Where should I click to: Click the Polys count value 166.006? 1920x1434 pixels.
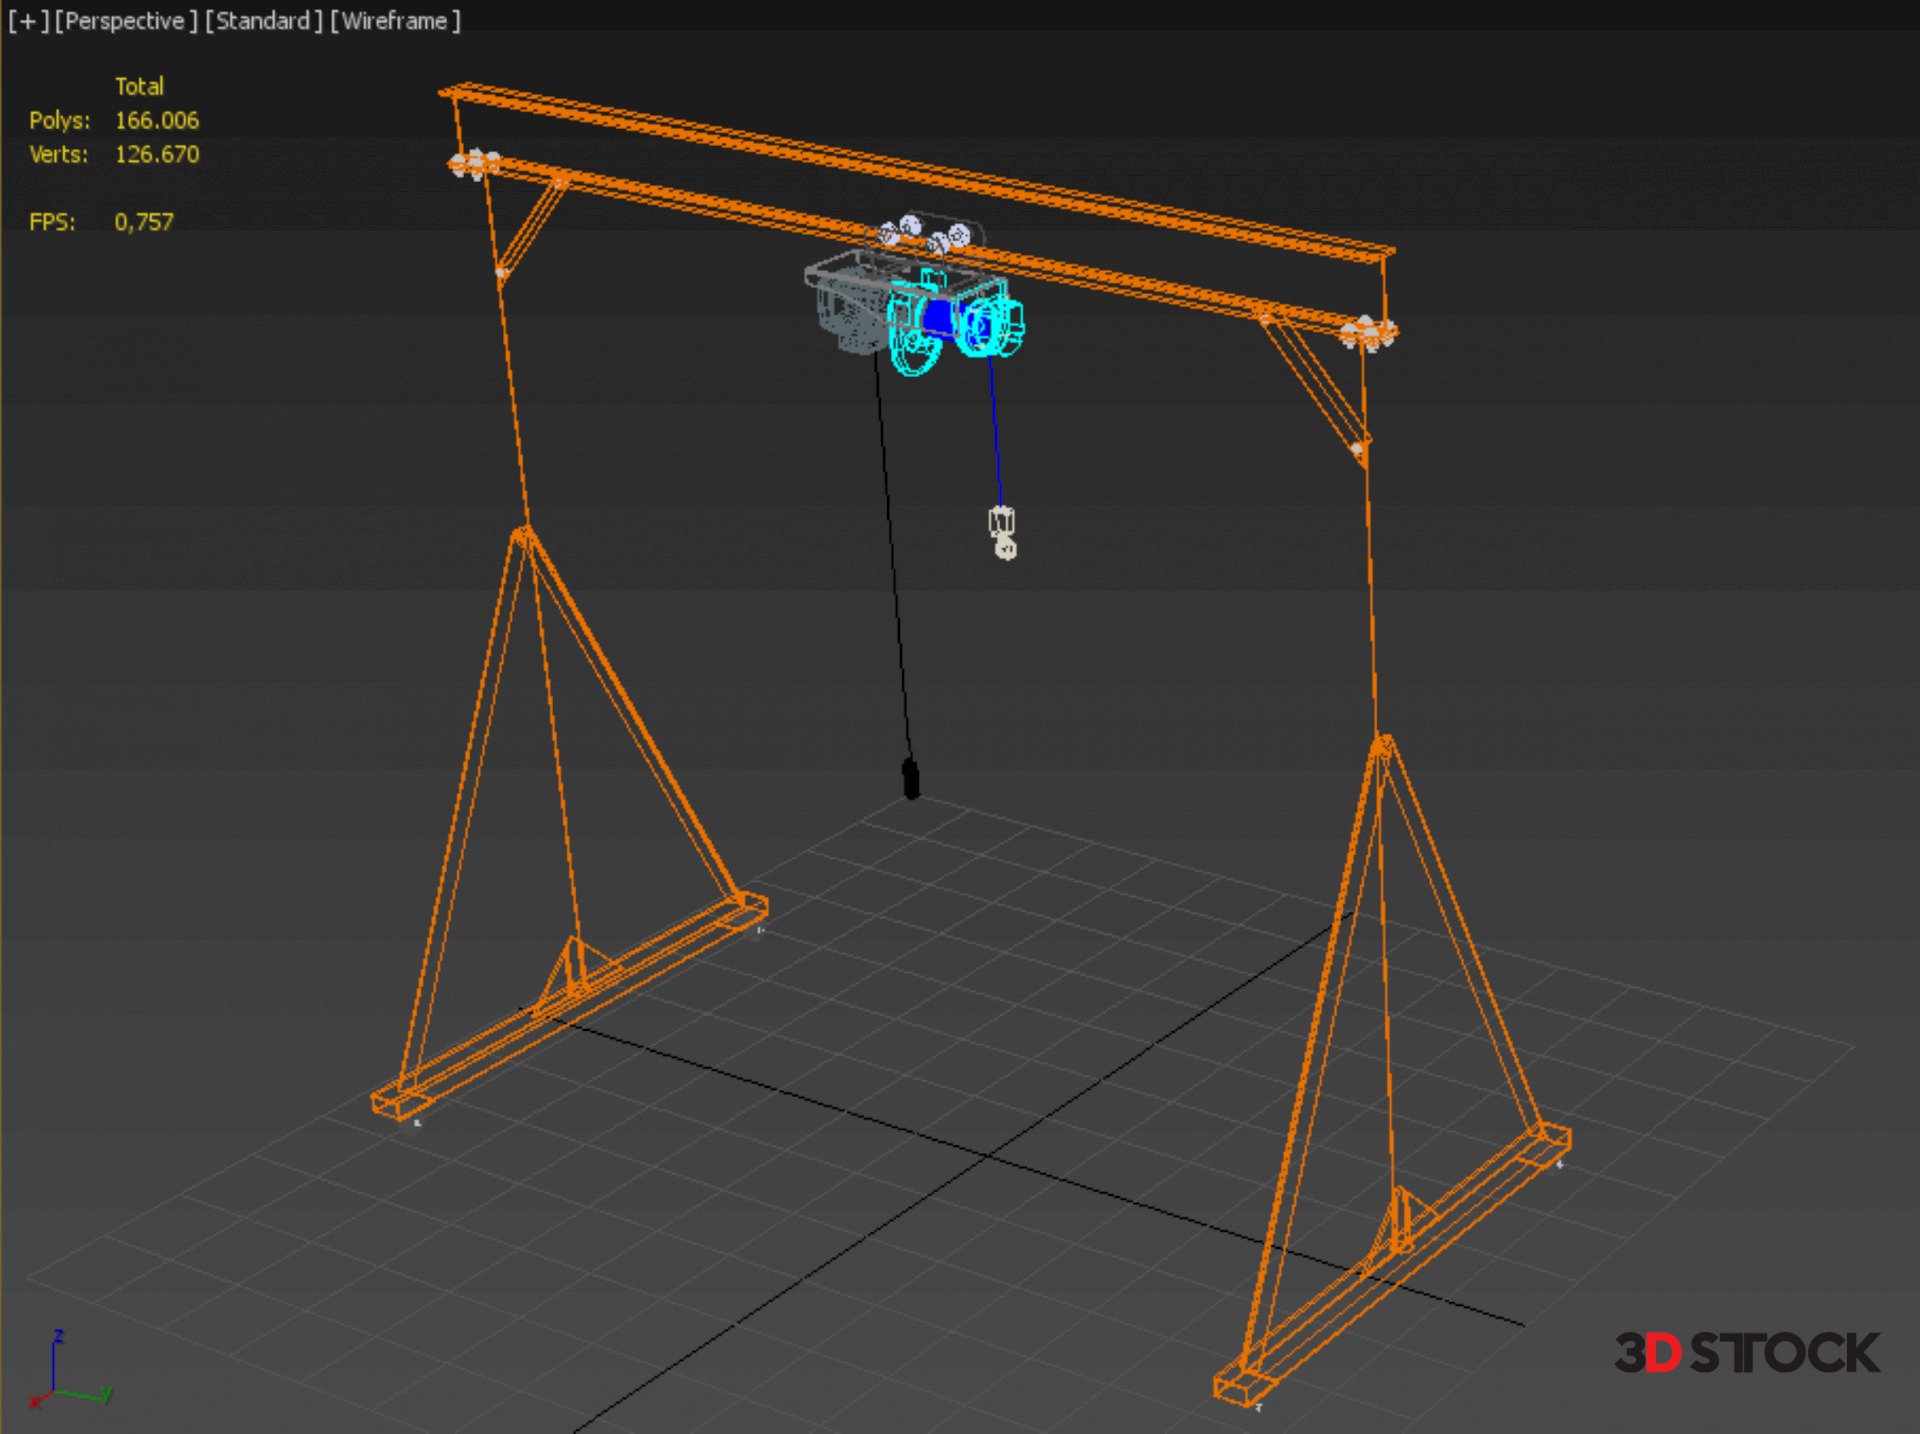[x=157, y=121]
